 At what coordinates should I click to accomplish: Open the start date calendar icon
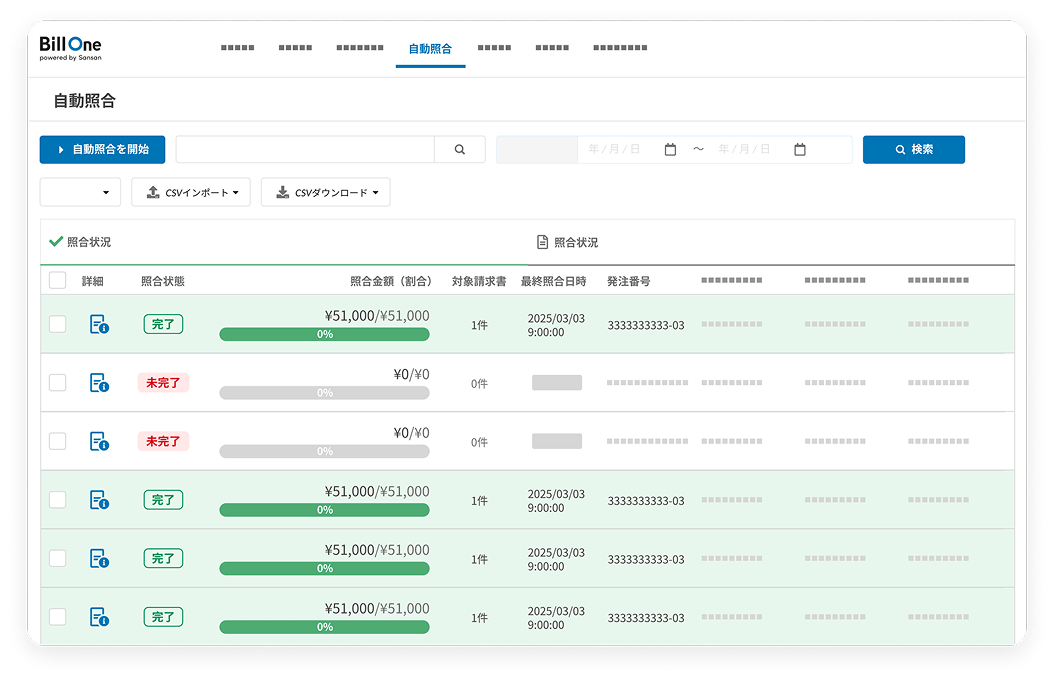(x=670, y=150)
